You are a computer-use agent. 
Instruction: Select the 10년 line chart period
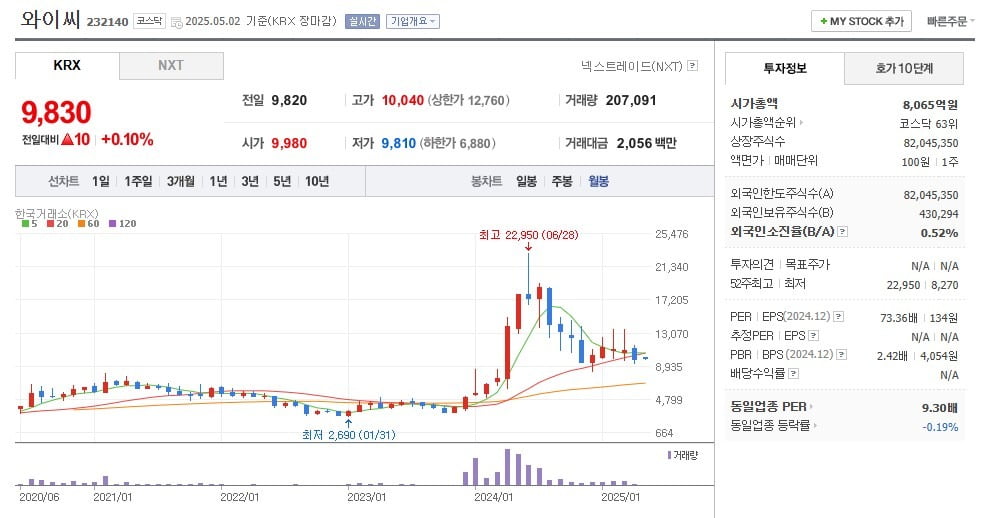pyautogui.click(x=316, y=181)
